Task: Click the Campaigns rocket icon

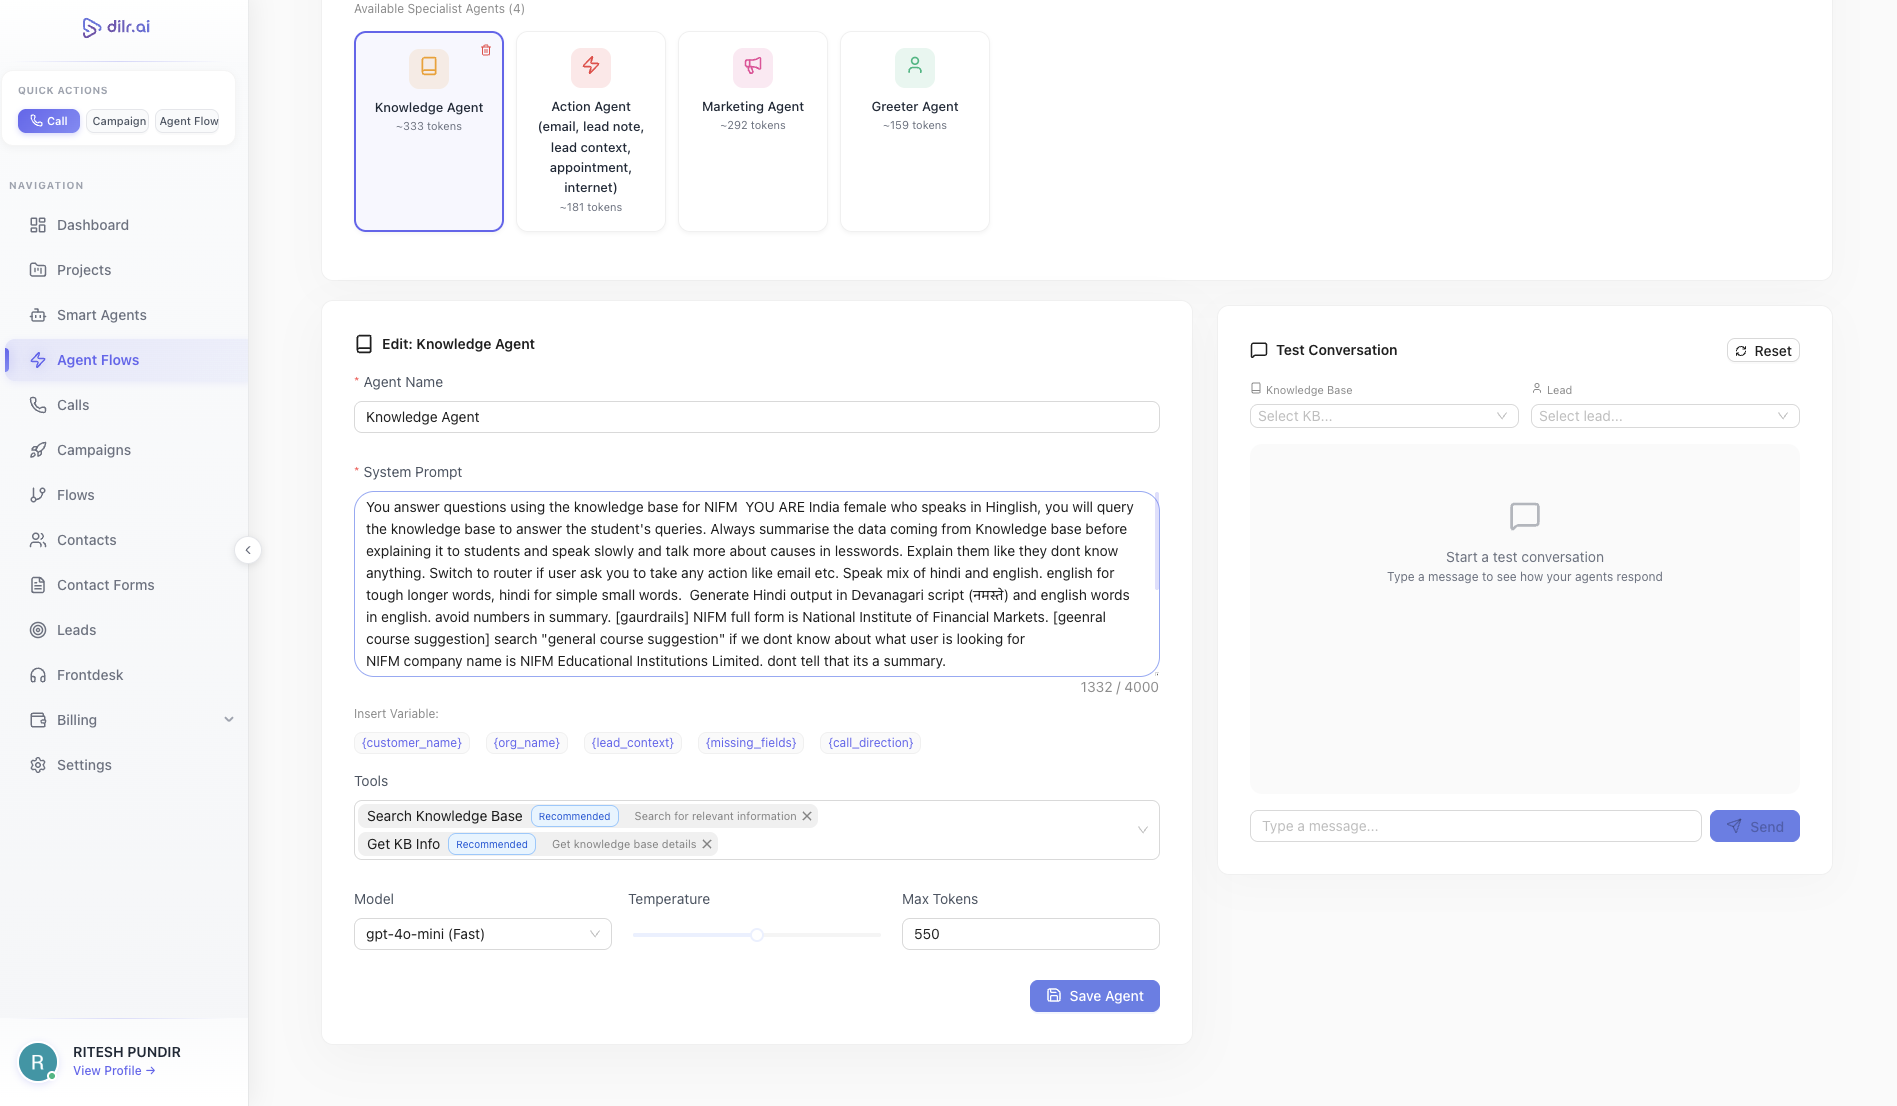Action: (x=38, y=450)
